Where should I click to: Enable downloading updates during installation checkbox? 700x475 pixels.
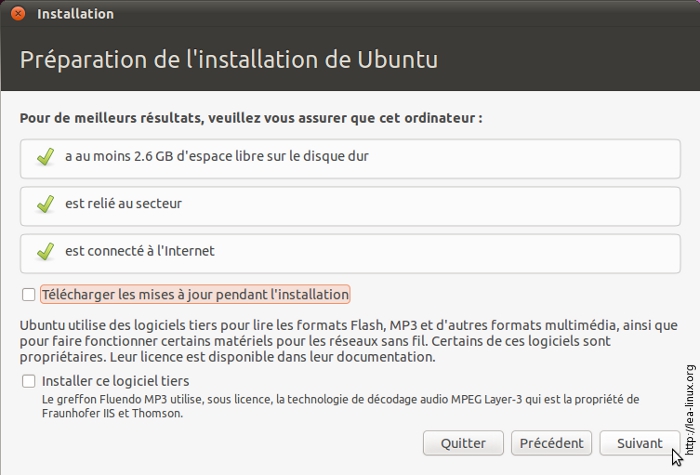click(x=28, y=295)
